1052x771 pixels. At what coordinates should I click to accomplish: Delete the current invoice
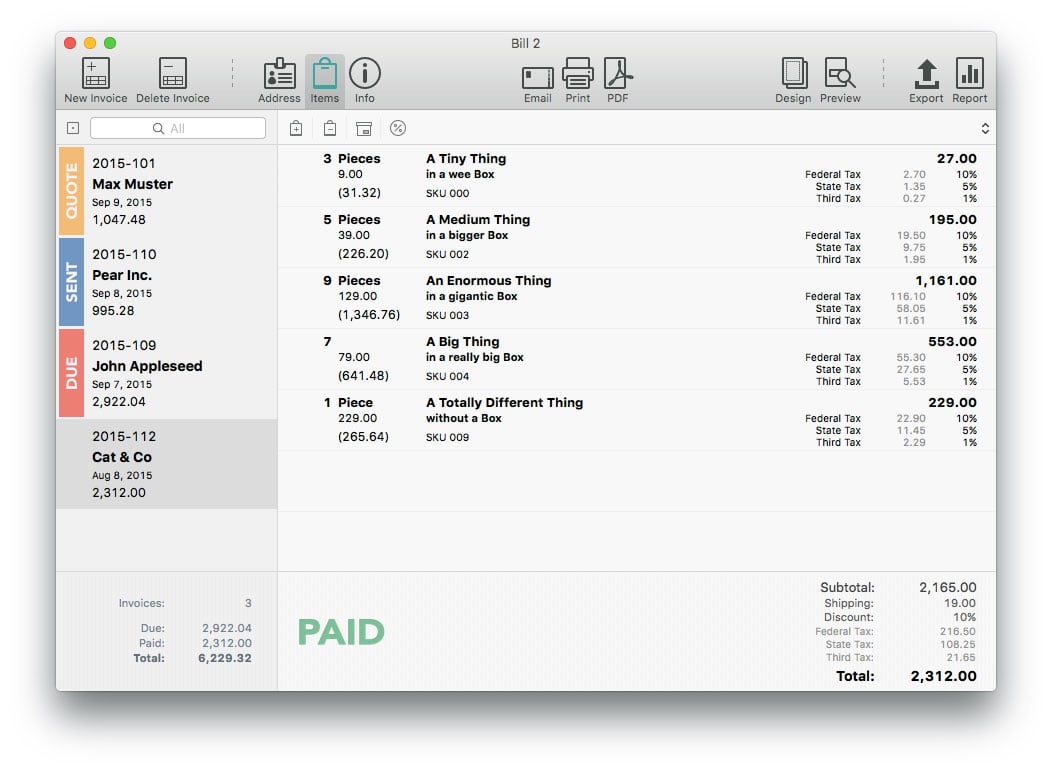click(x=172, y=75)
